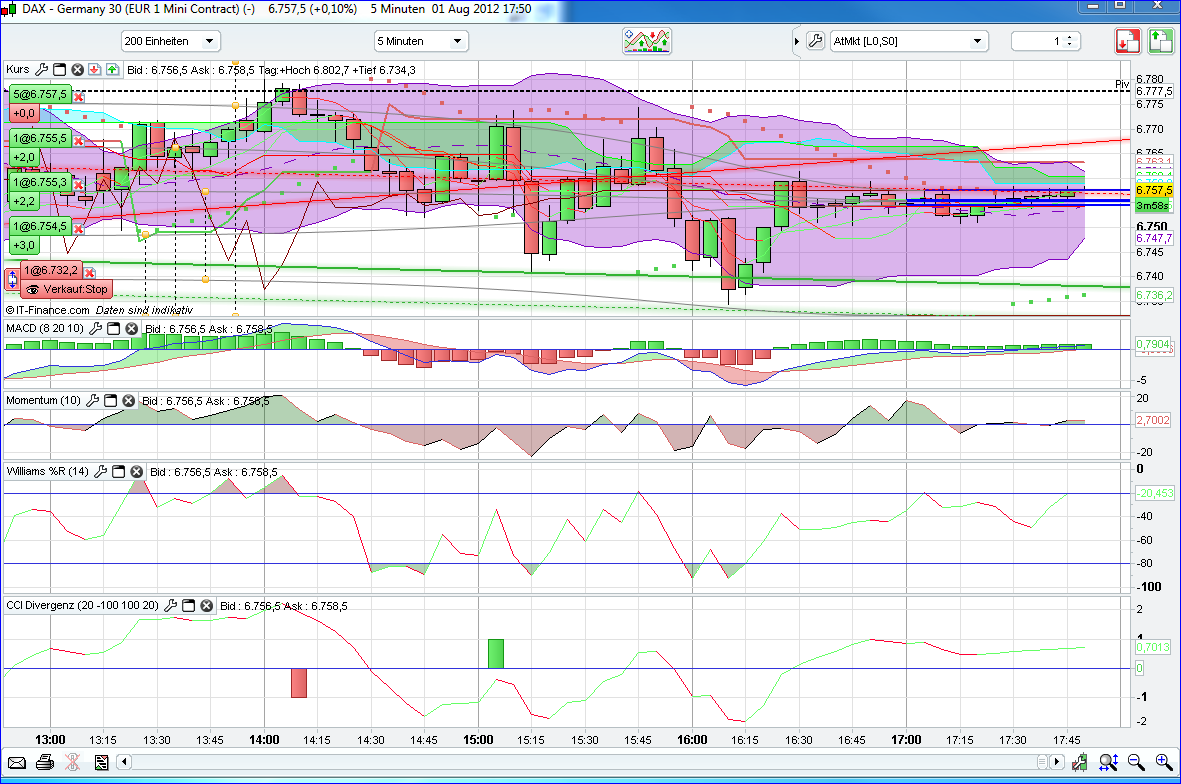Increase the order quantity with the stepper

[1070, 37]
